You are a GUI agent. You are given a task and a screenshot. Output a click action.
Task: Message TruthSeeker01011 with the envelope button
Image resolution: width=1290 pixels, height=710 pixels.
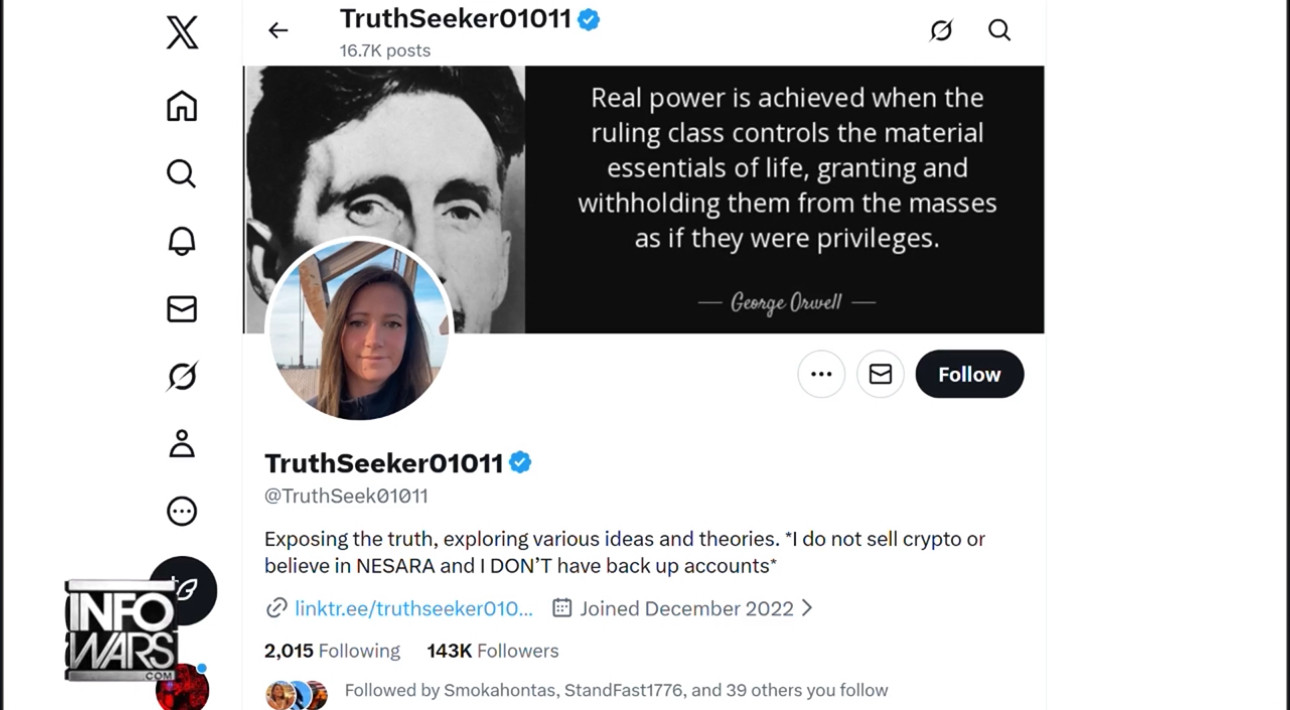881,374
